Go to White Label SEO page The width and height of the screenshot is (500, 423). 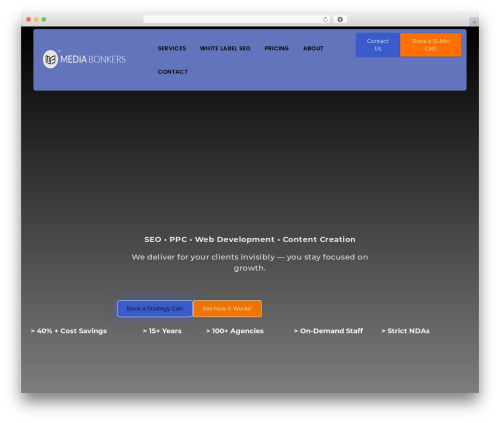click(x=225, y=48)
